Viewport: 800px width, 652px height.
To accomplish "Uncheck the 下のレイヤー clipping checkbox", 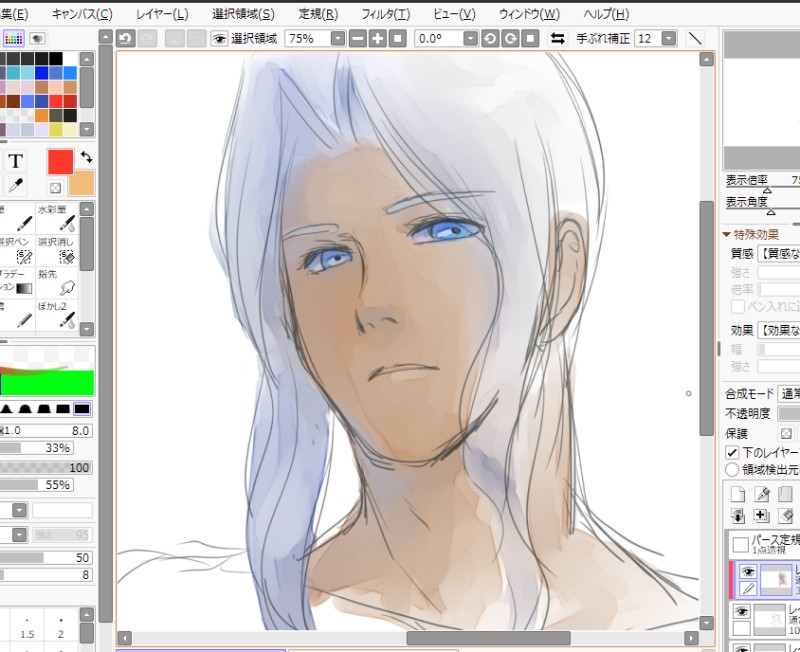I will pos(732,453).
